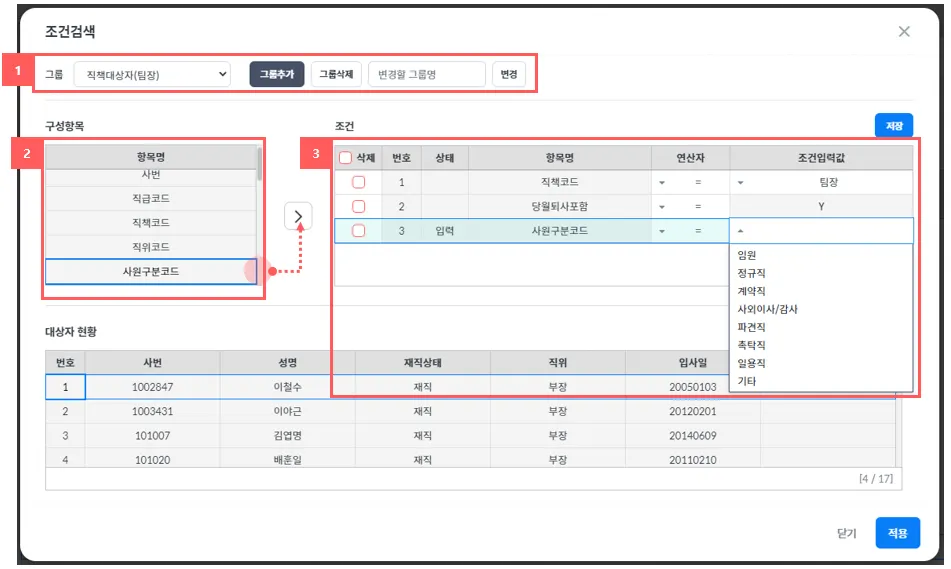Image resolution: width=951 pixels, height=569 pixels.
Task: Click the Y condition value cell
Action: [821, 206]
